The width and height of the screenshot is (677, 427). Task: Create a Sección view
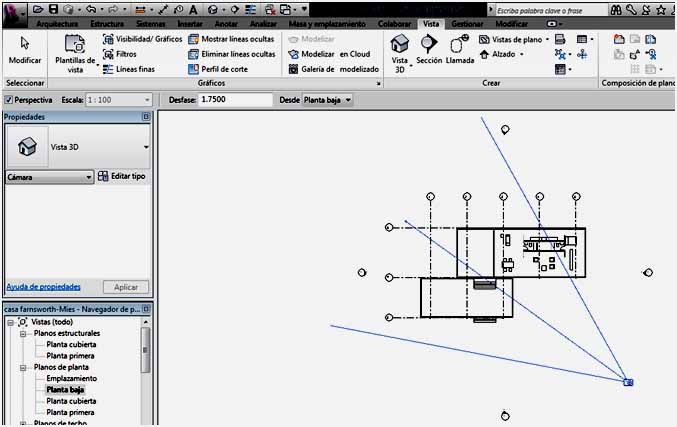pos(429,50)
